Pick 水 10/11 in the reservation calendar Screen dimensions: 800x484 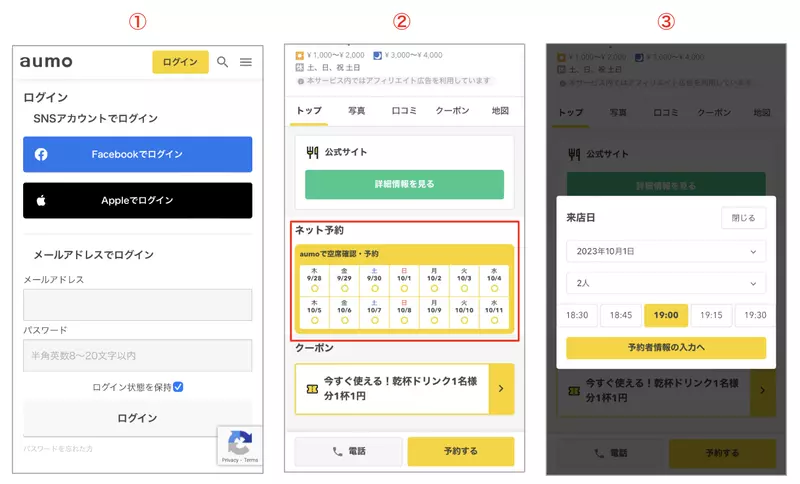tap(494, 312)
